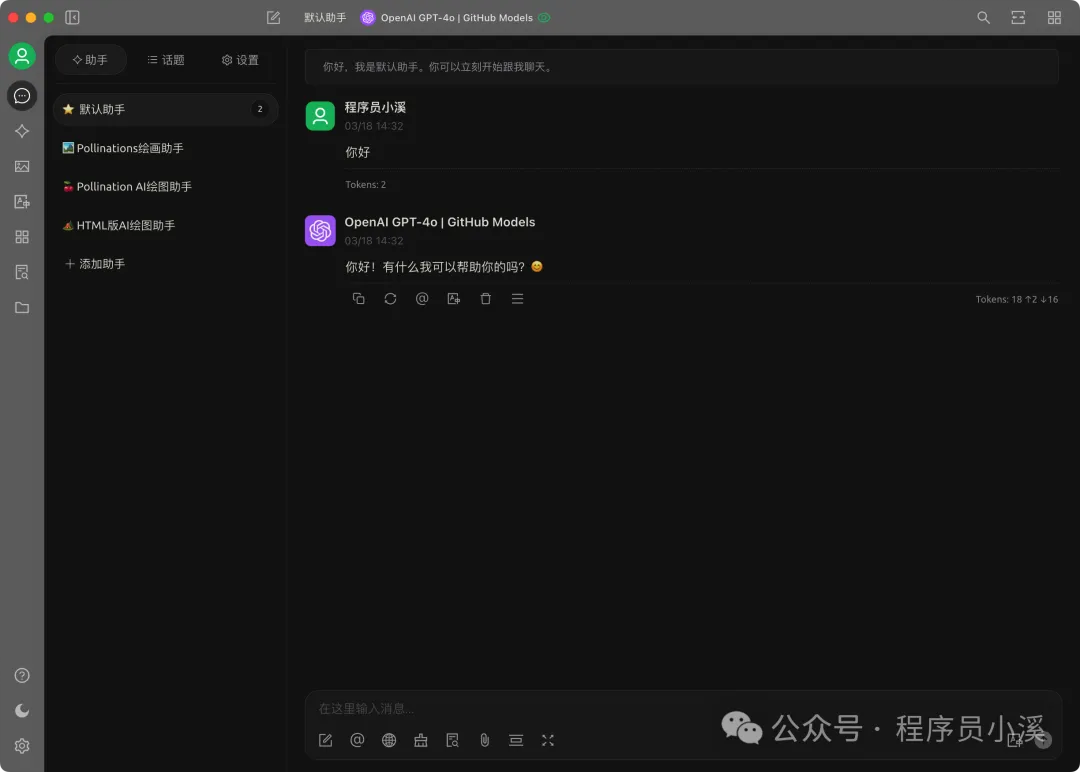
Task: Open the paintings image page in sidebar
Action: (x=22, y=167)
